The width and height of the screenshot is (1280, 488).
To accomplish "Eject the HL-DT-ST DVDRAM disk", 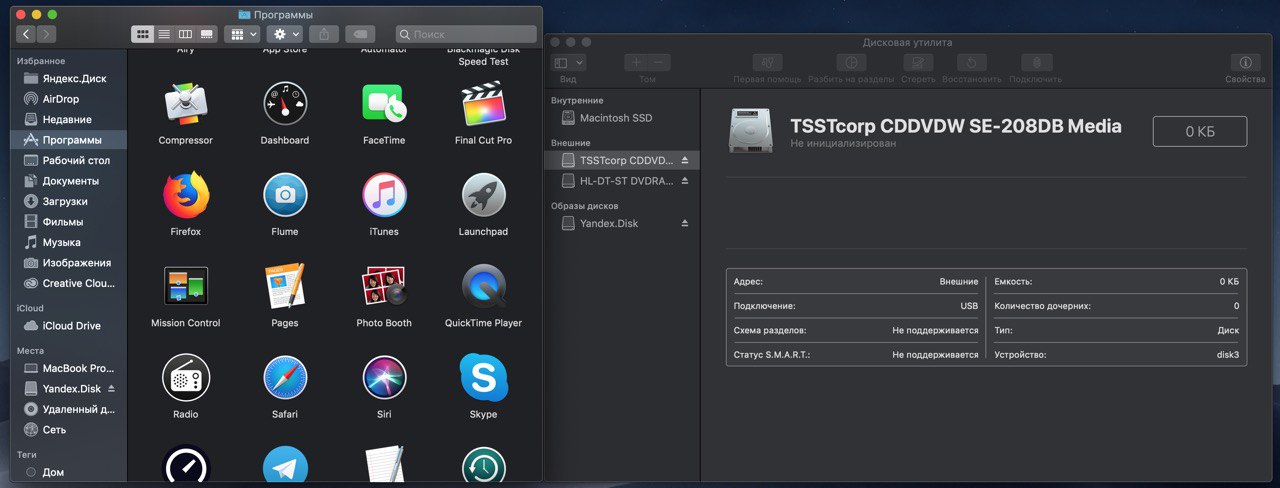I will point(685,181).
